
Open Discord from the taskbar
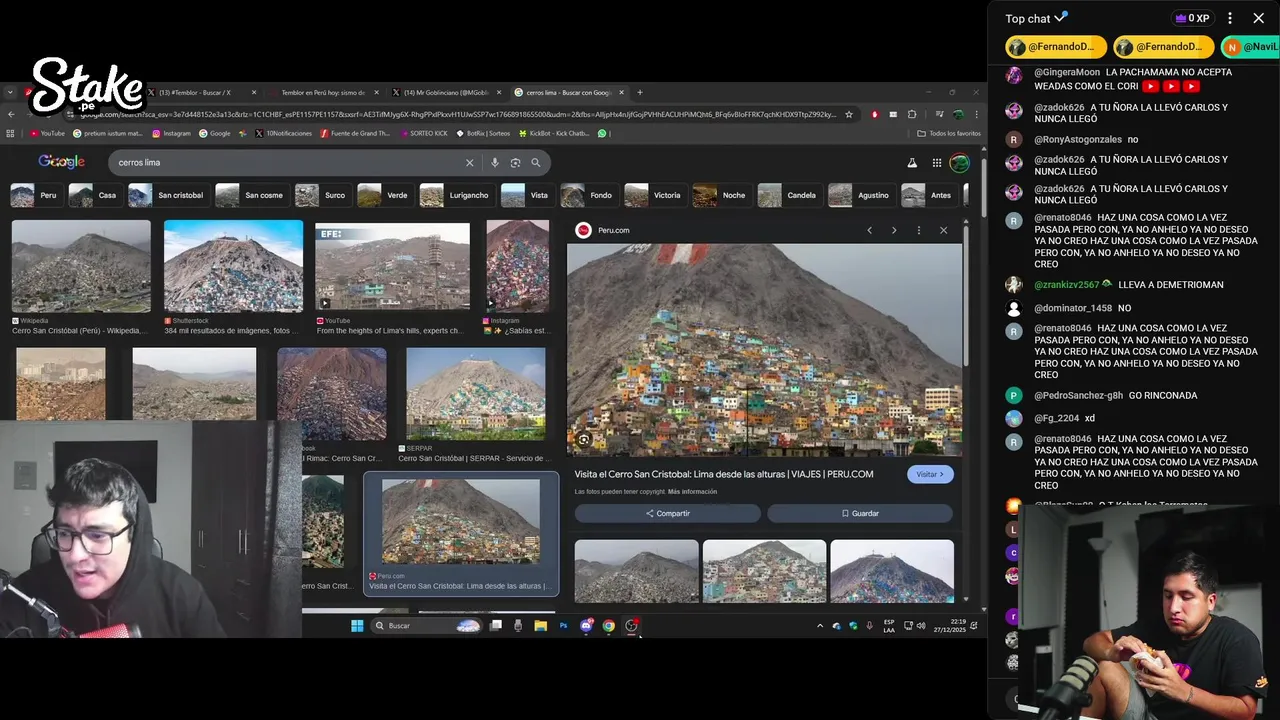tap(586, 626)
